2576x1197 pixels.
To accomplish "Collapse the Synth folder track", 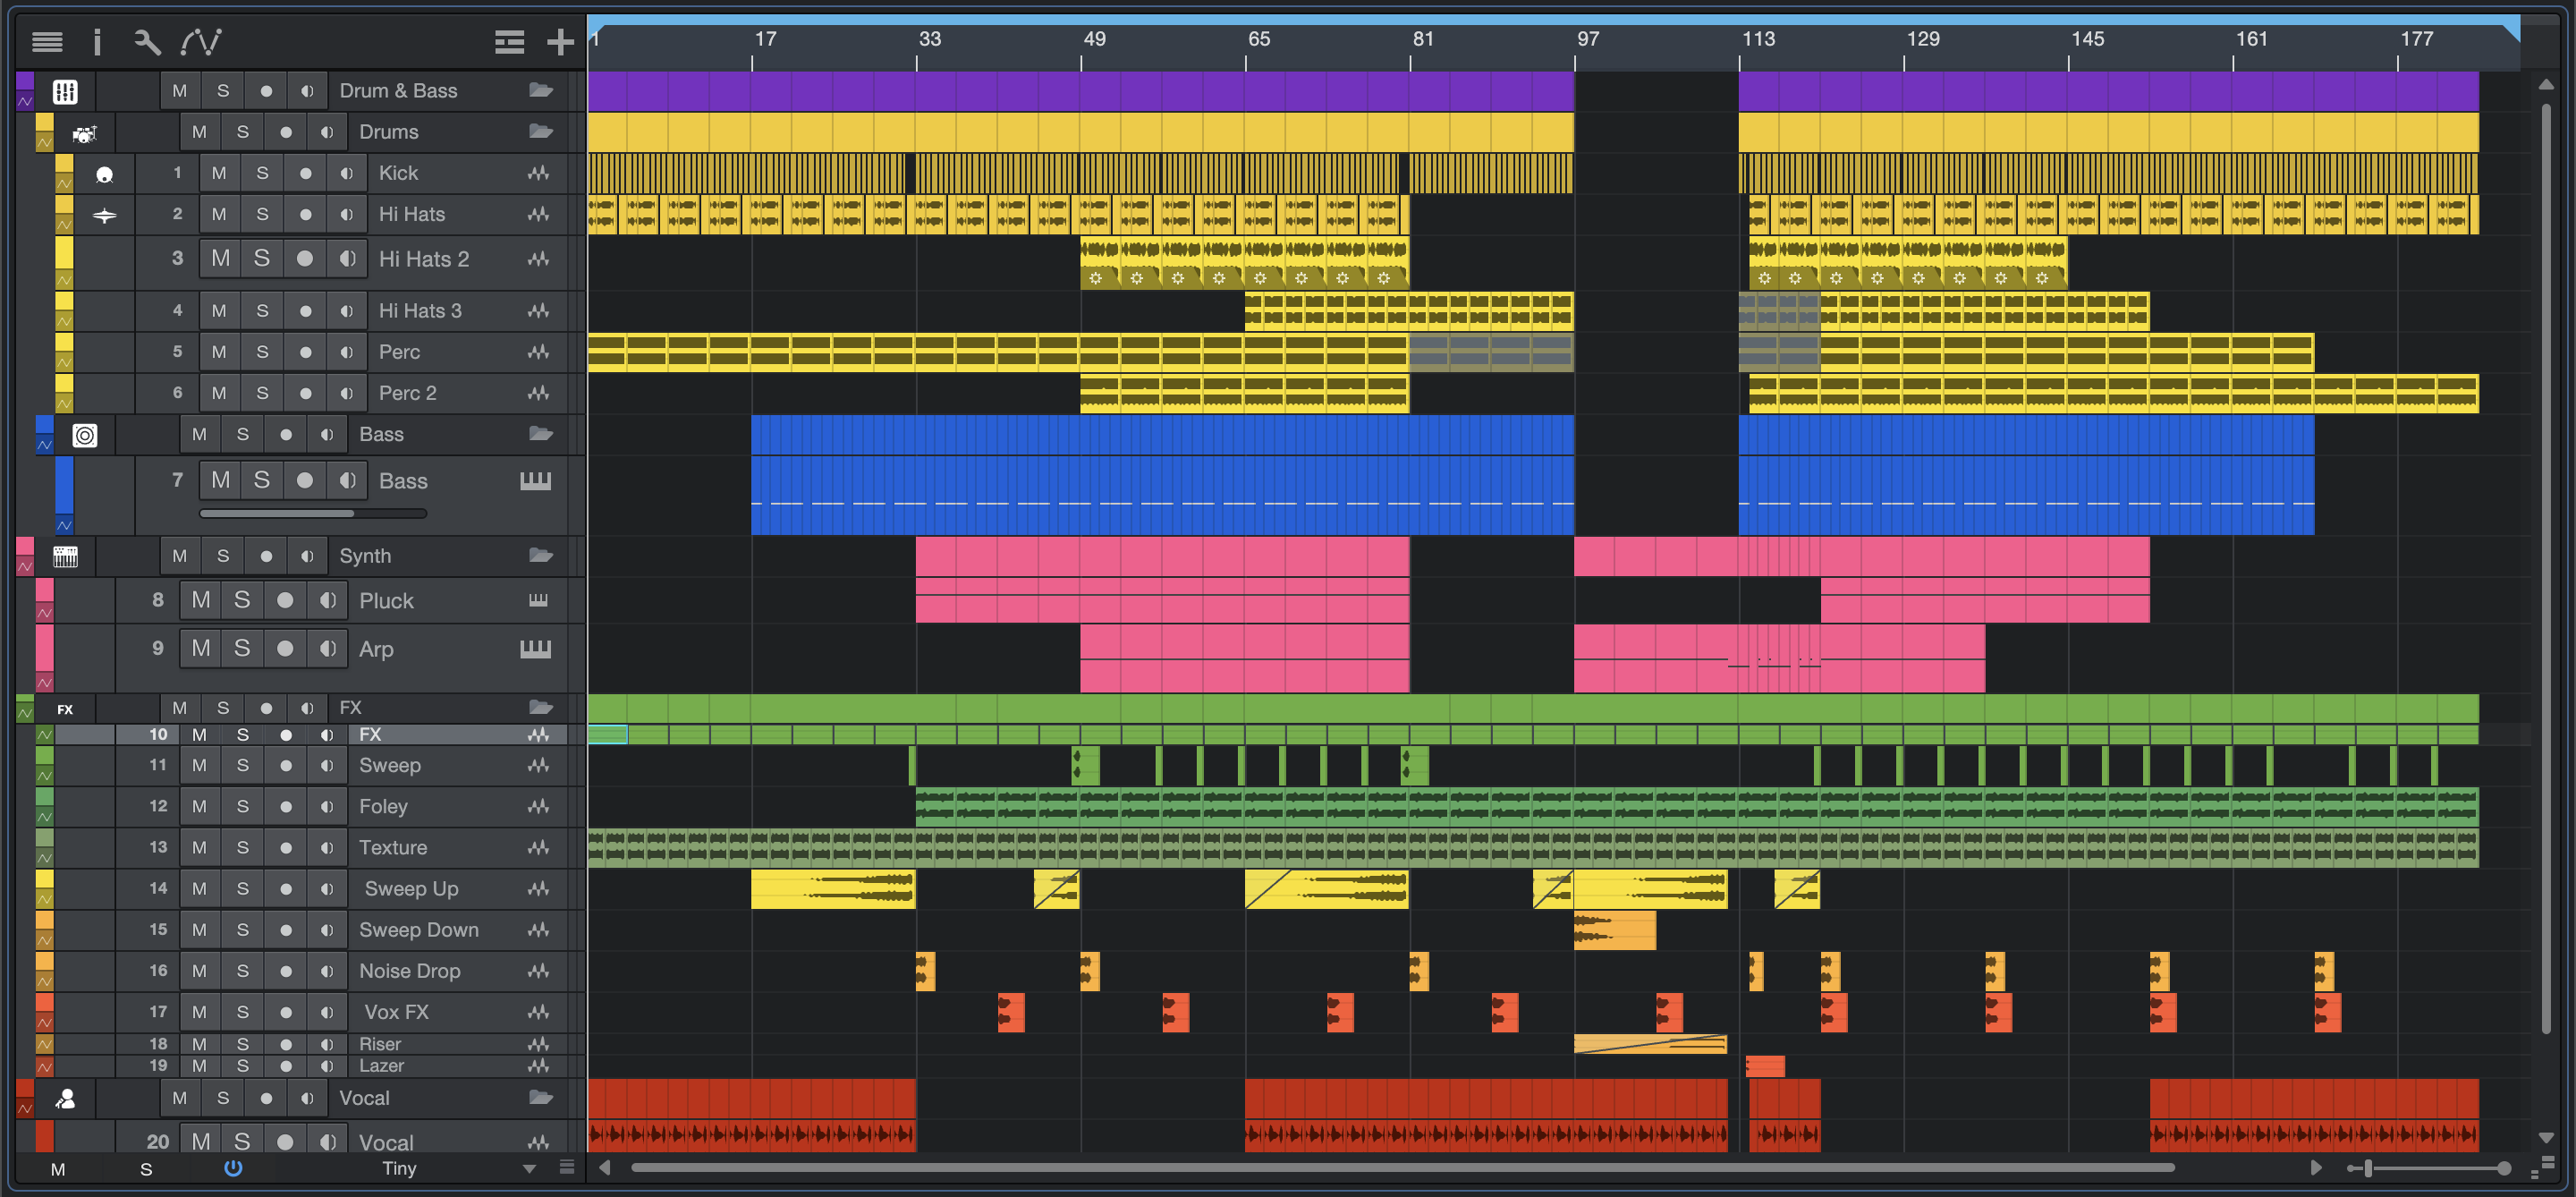I will pos(541,556).
